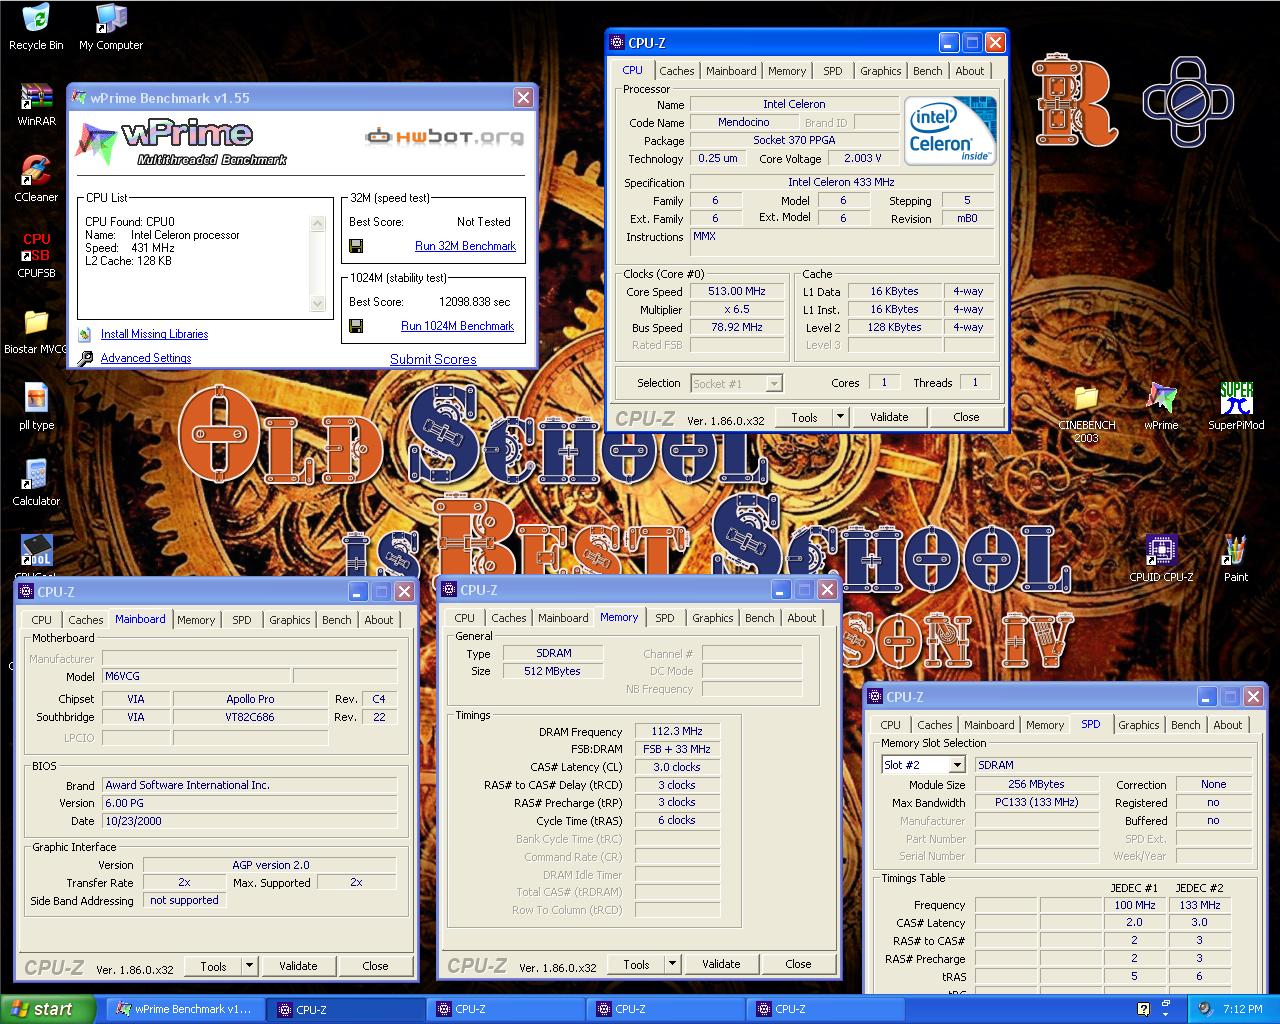The height and width of the screenshot is (1024, 1280).
Task: Click the 513.00 MHz core speed value
Action: point(737,291)
